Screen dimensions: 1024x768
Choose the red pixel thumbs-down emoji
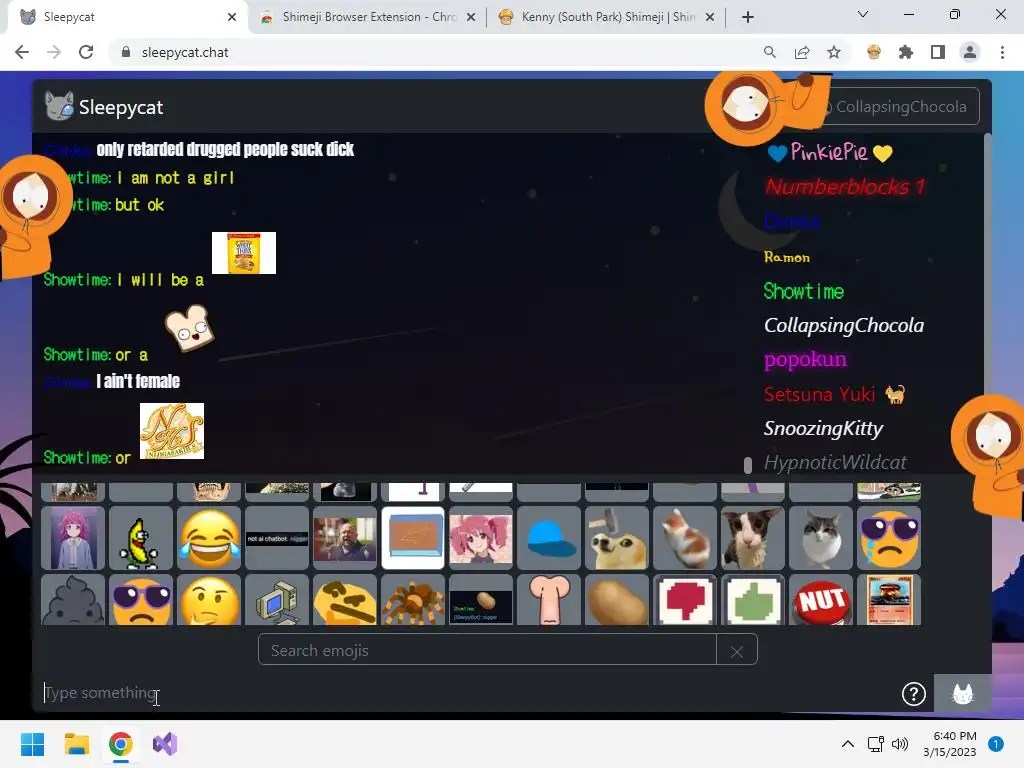coord(684,600)
